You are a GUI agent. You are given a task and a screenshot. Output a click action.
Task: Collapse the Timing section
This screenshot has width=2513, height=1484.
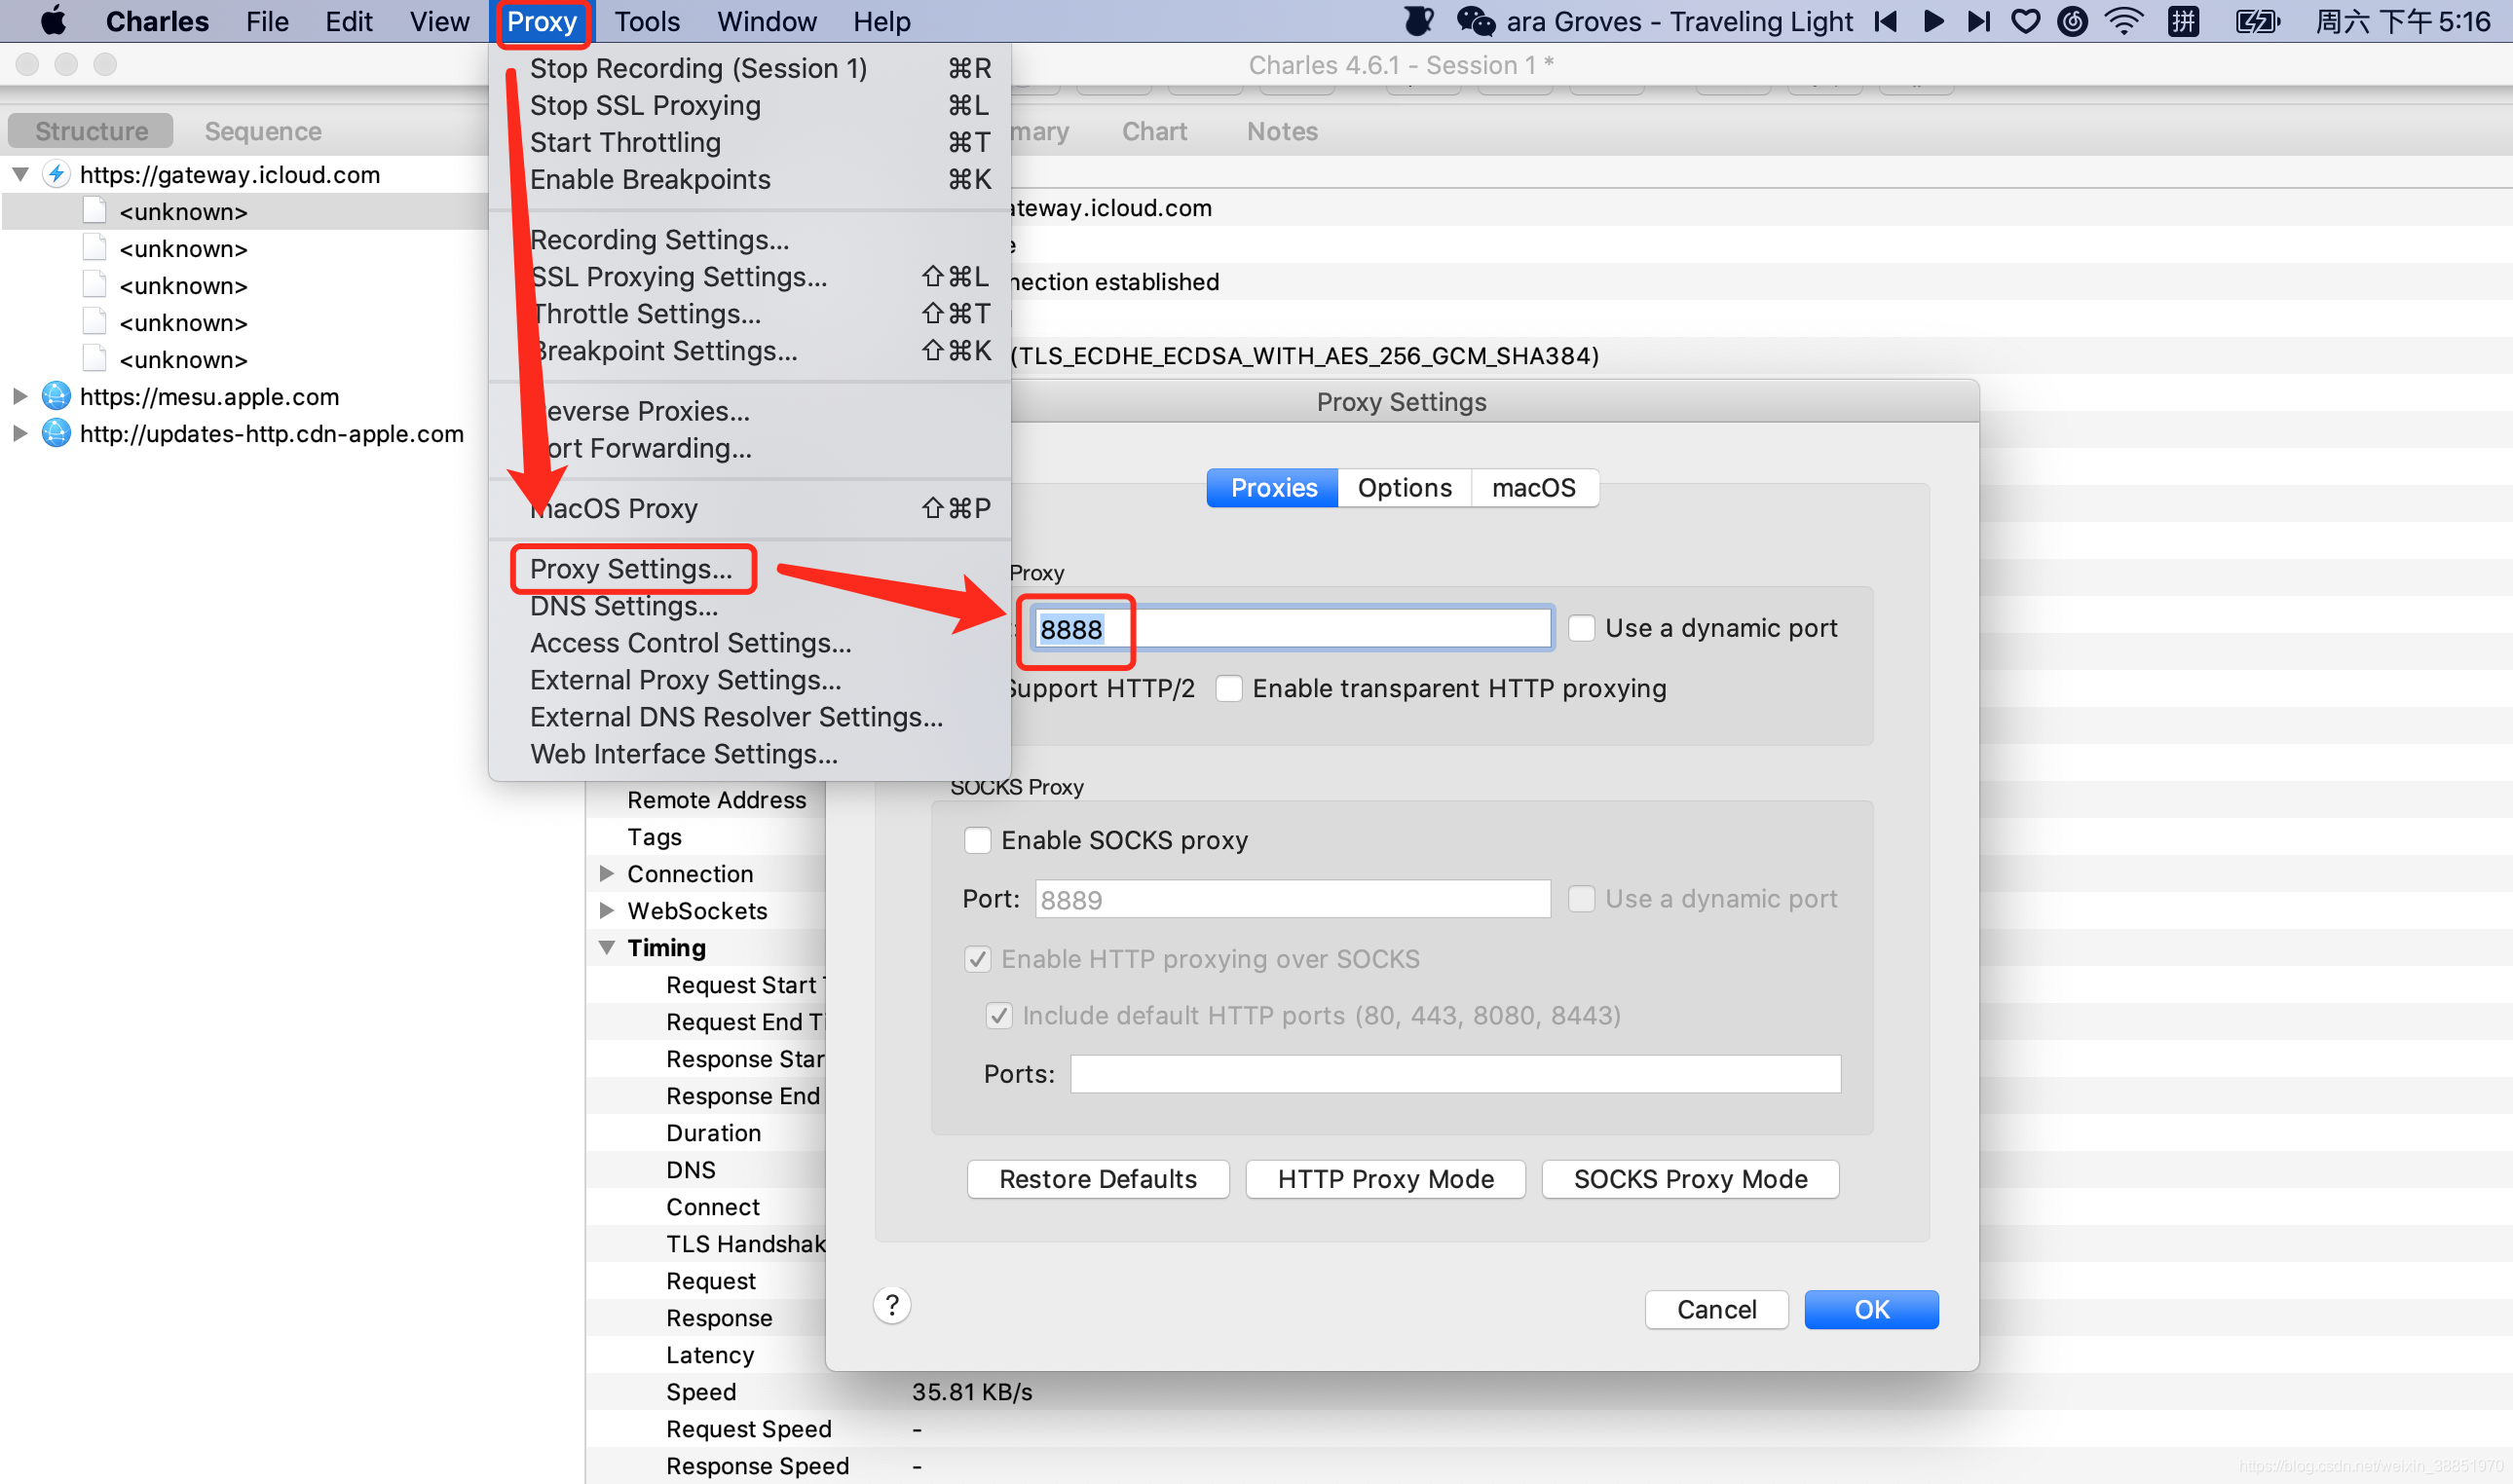tap(607, 947)
